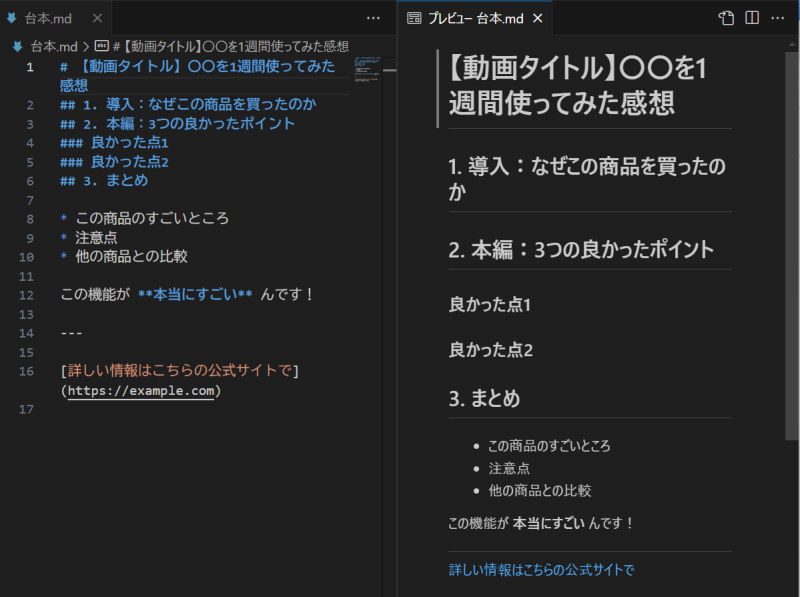Click the markdown file icon on 台本.md tab
This screenshot has height=597, width=800.
13,19
